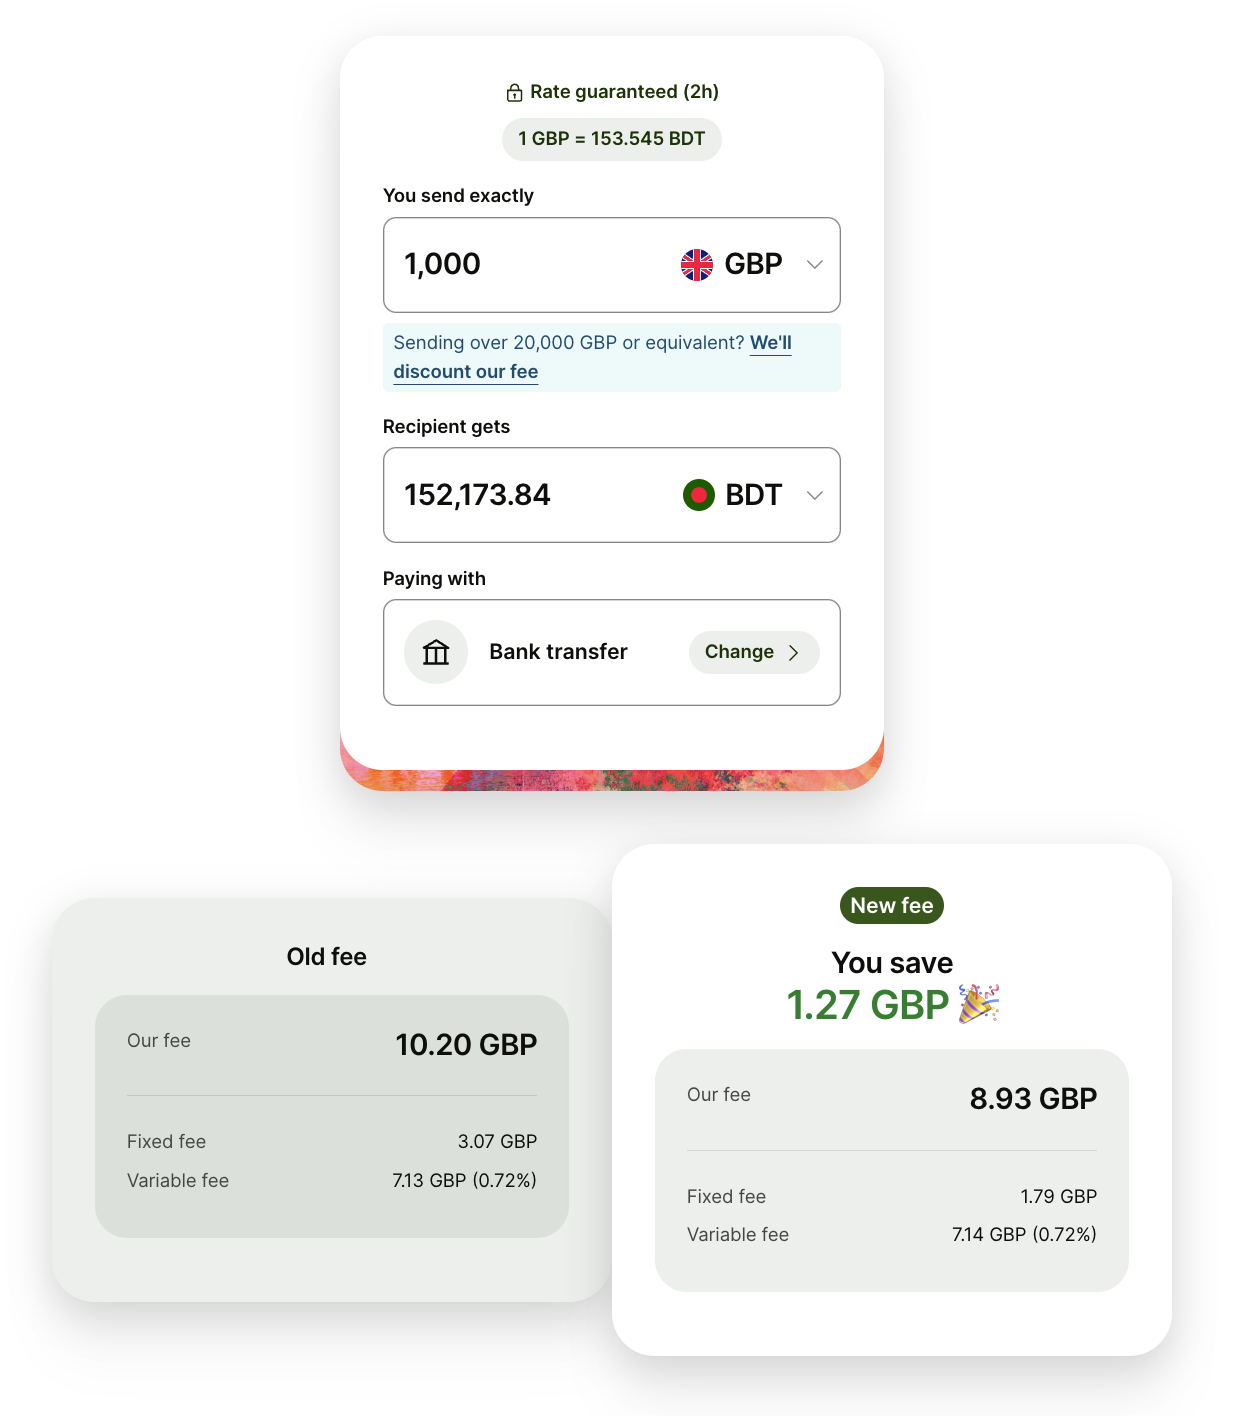The height and width of the screenshot is (1416, 1248).
Task: Click the Old fee amount 10.20 GBP
Action: [x=466, y=1045]
